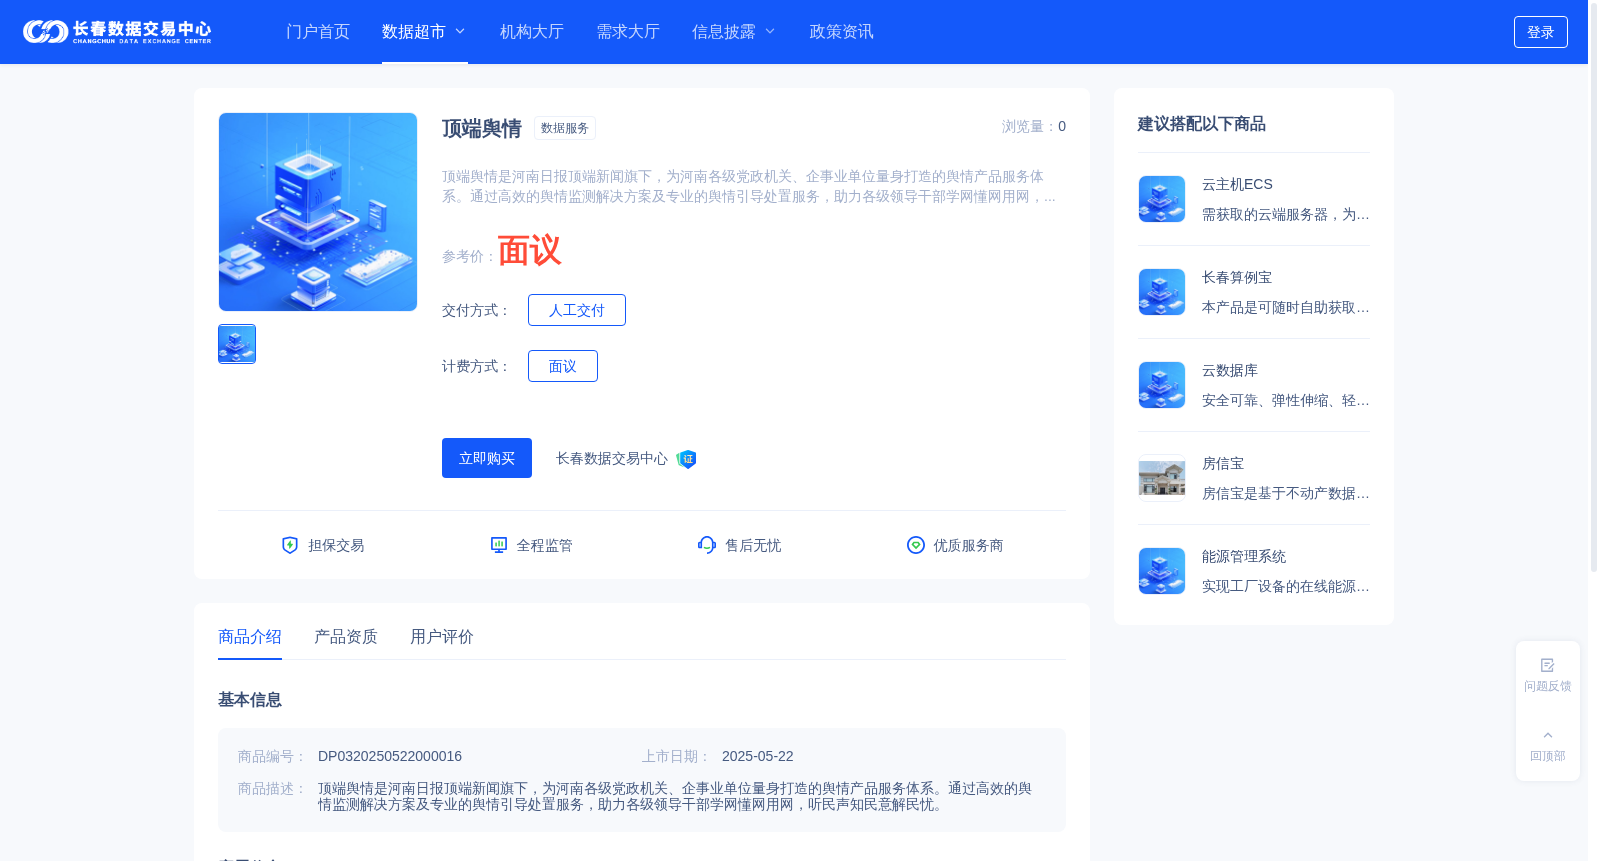Open 信息披露 menu
Viewport: 1600px width, 861px height.
[724, 32]
